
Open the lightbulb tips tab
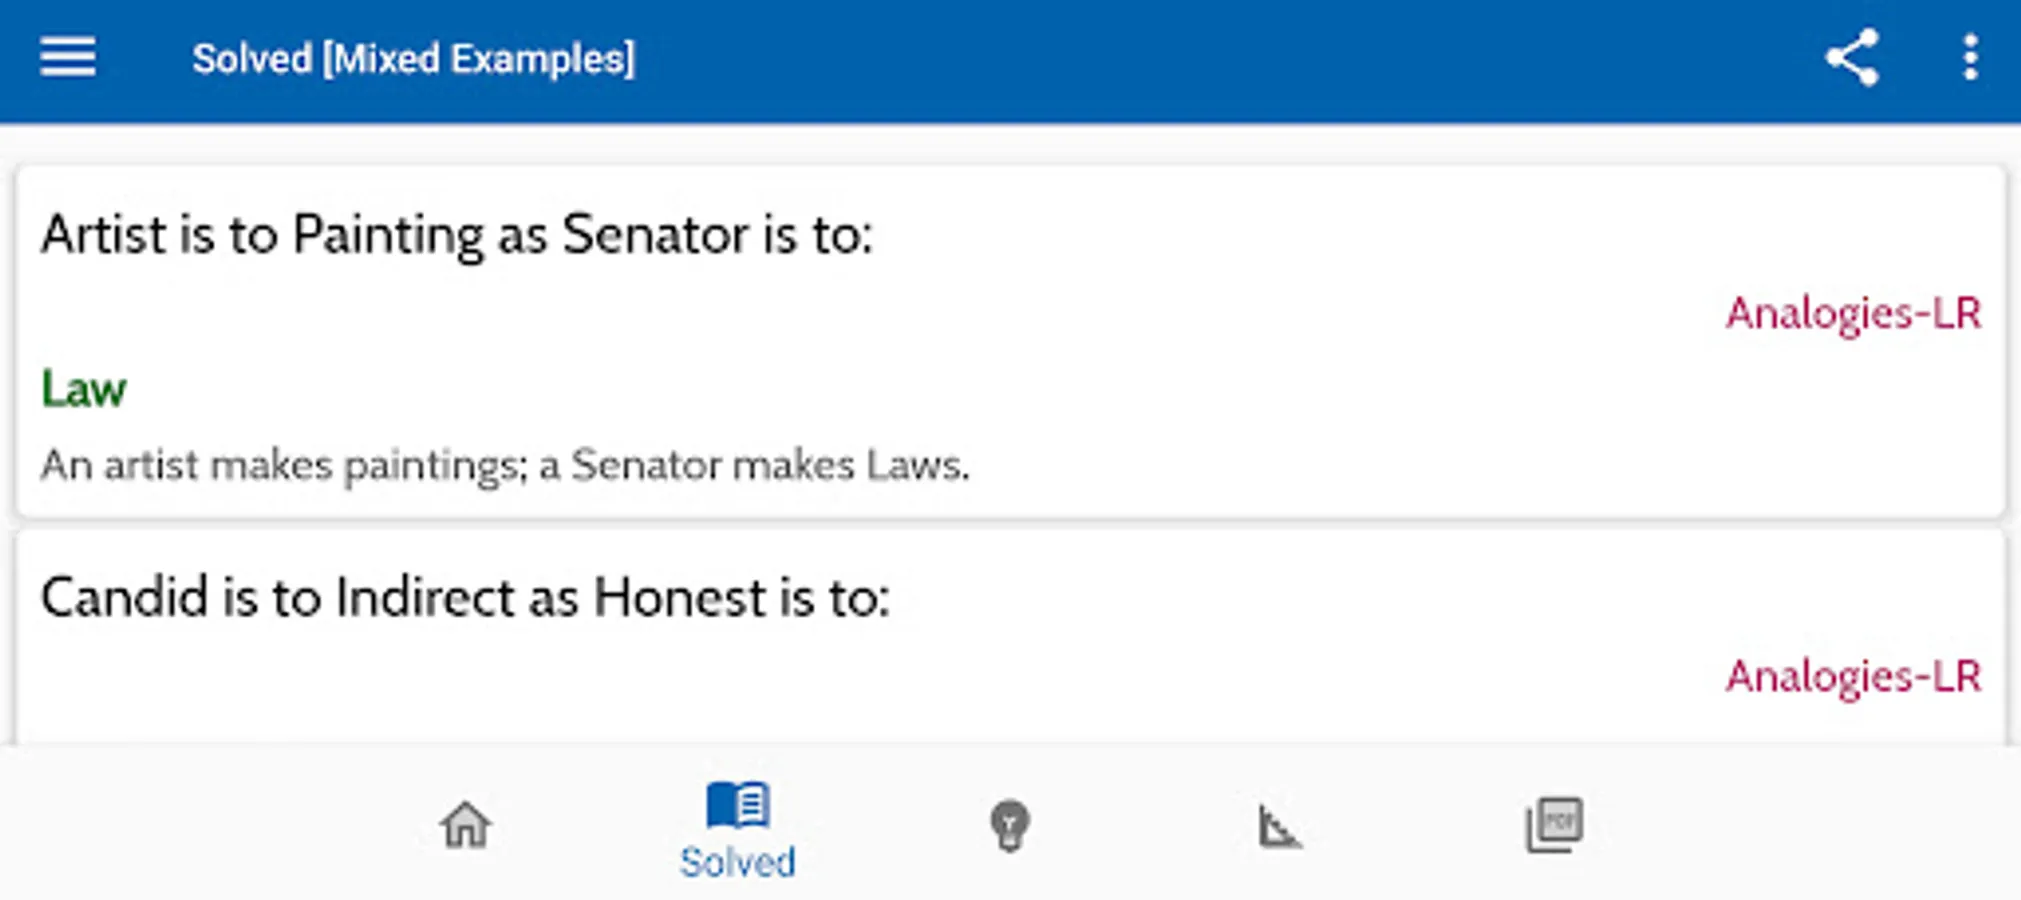tap(1009, 826)
